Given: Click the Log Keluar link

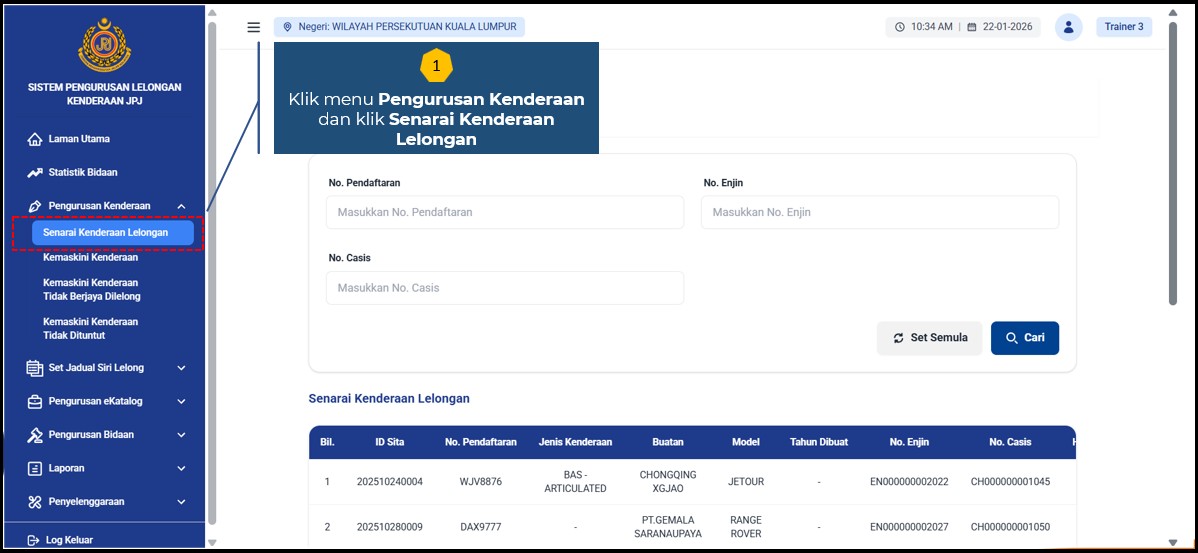Looking at the screenshot, I should click(x=69, y=540).
